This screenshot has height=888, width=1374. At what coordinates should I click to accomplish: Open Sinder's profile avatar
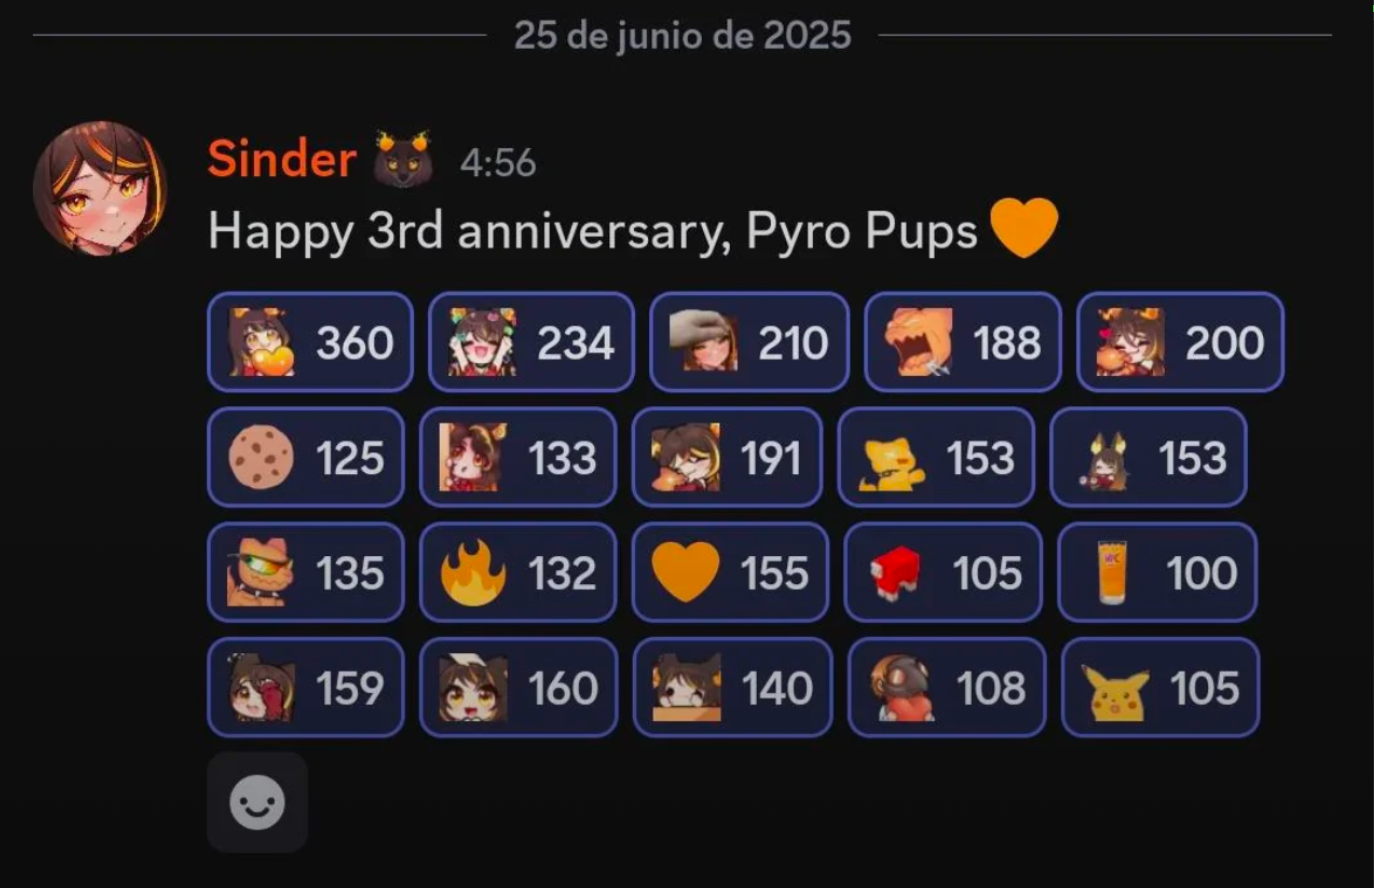point(99,188)
